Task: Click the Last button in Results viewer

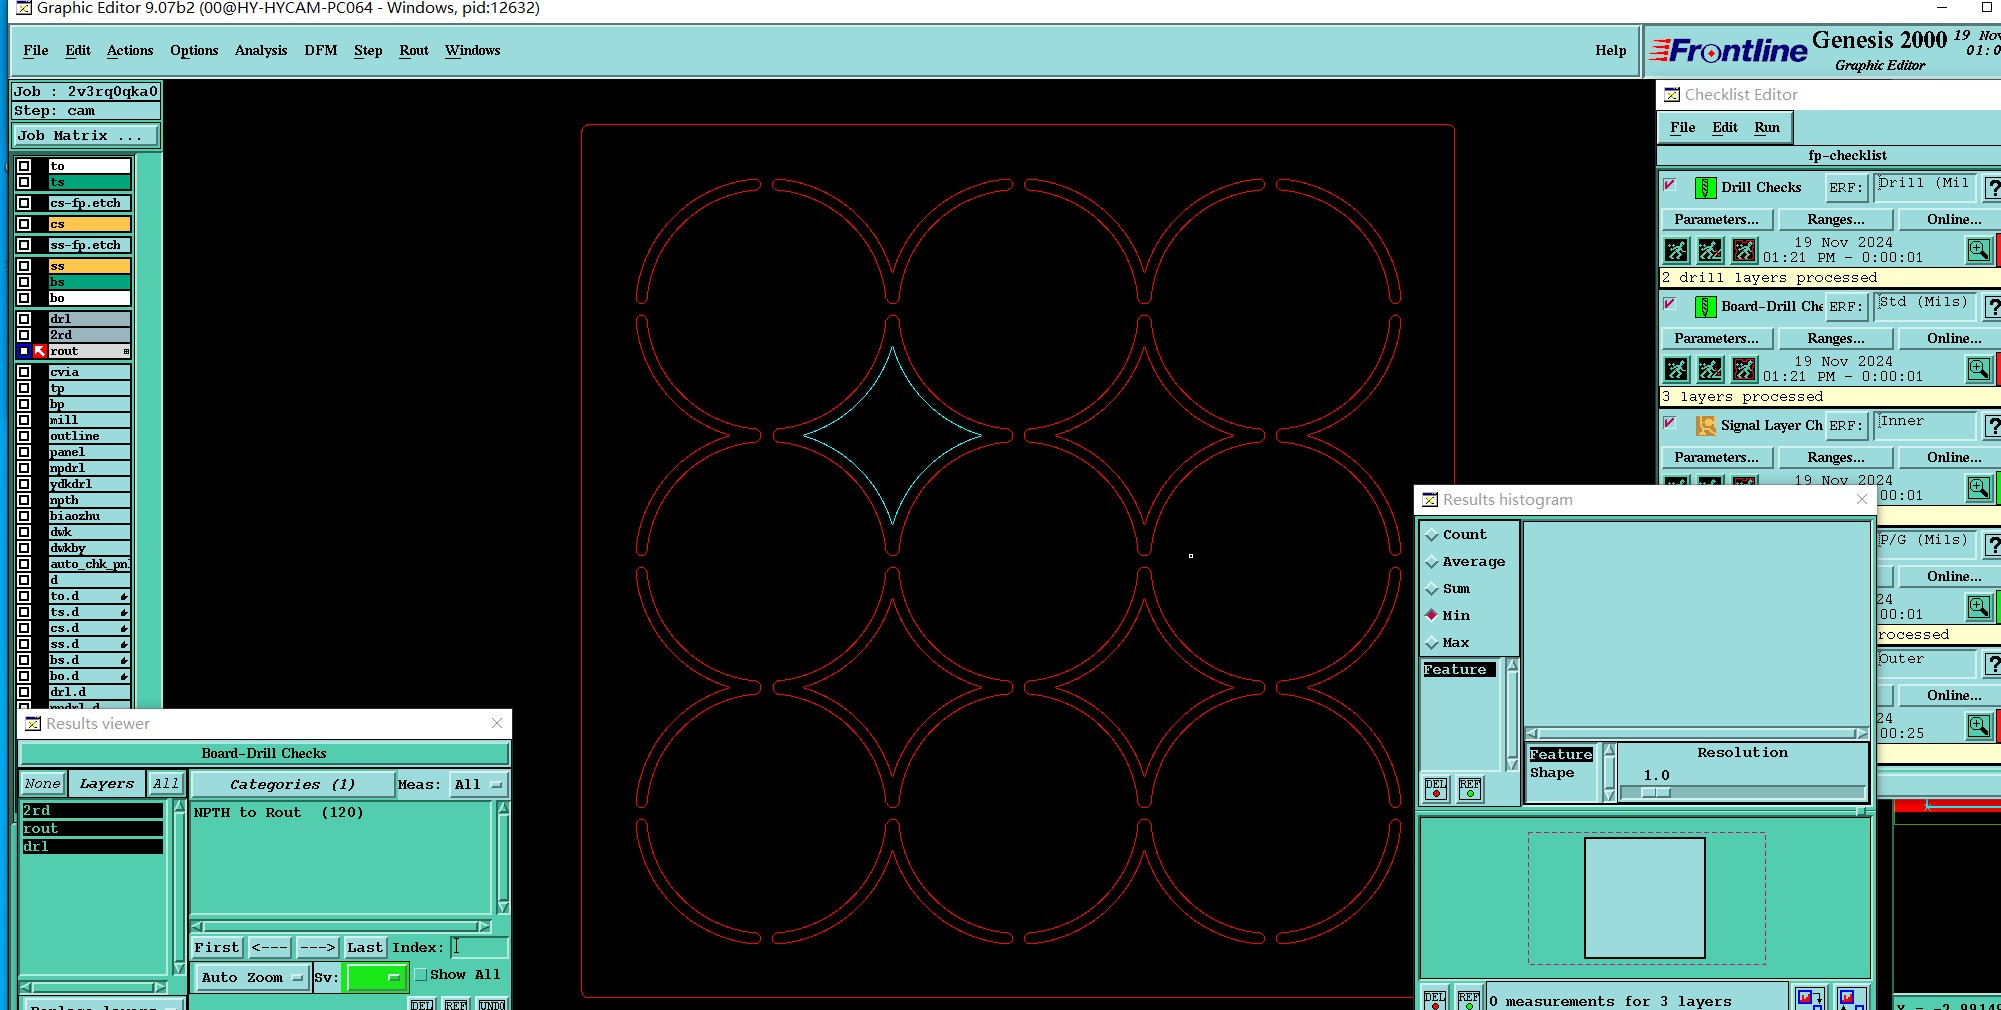Action: 364,947
